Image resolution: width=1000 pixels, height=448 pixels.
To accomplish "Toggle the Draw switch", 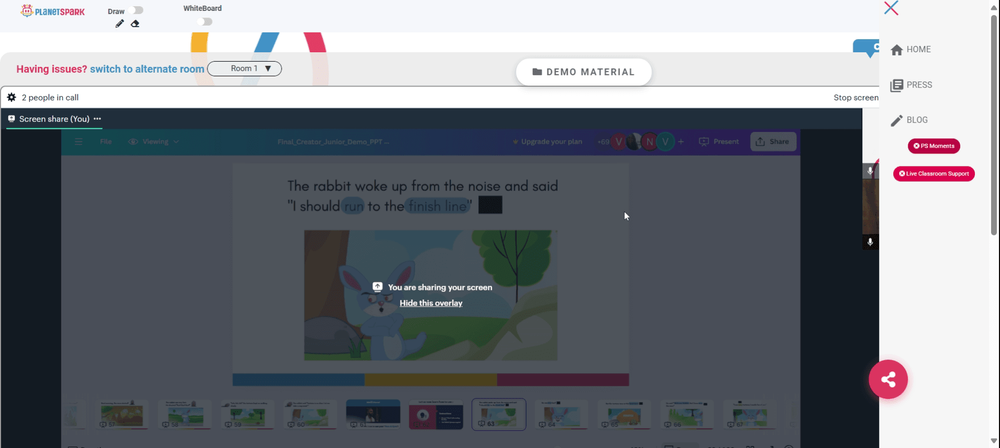I will pos(135,10).
